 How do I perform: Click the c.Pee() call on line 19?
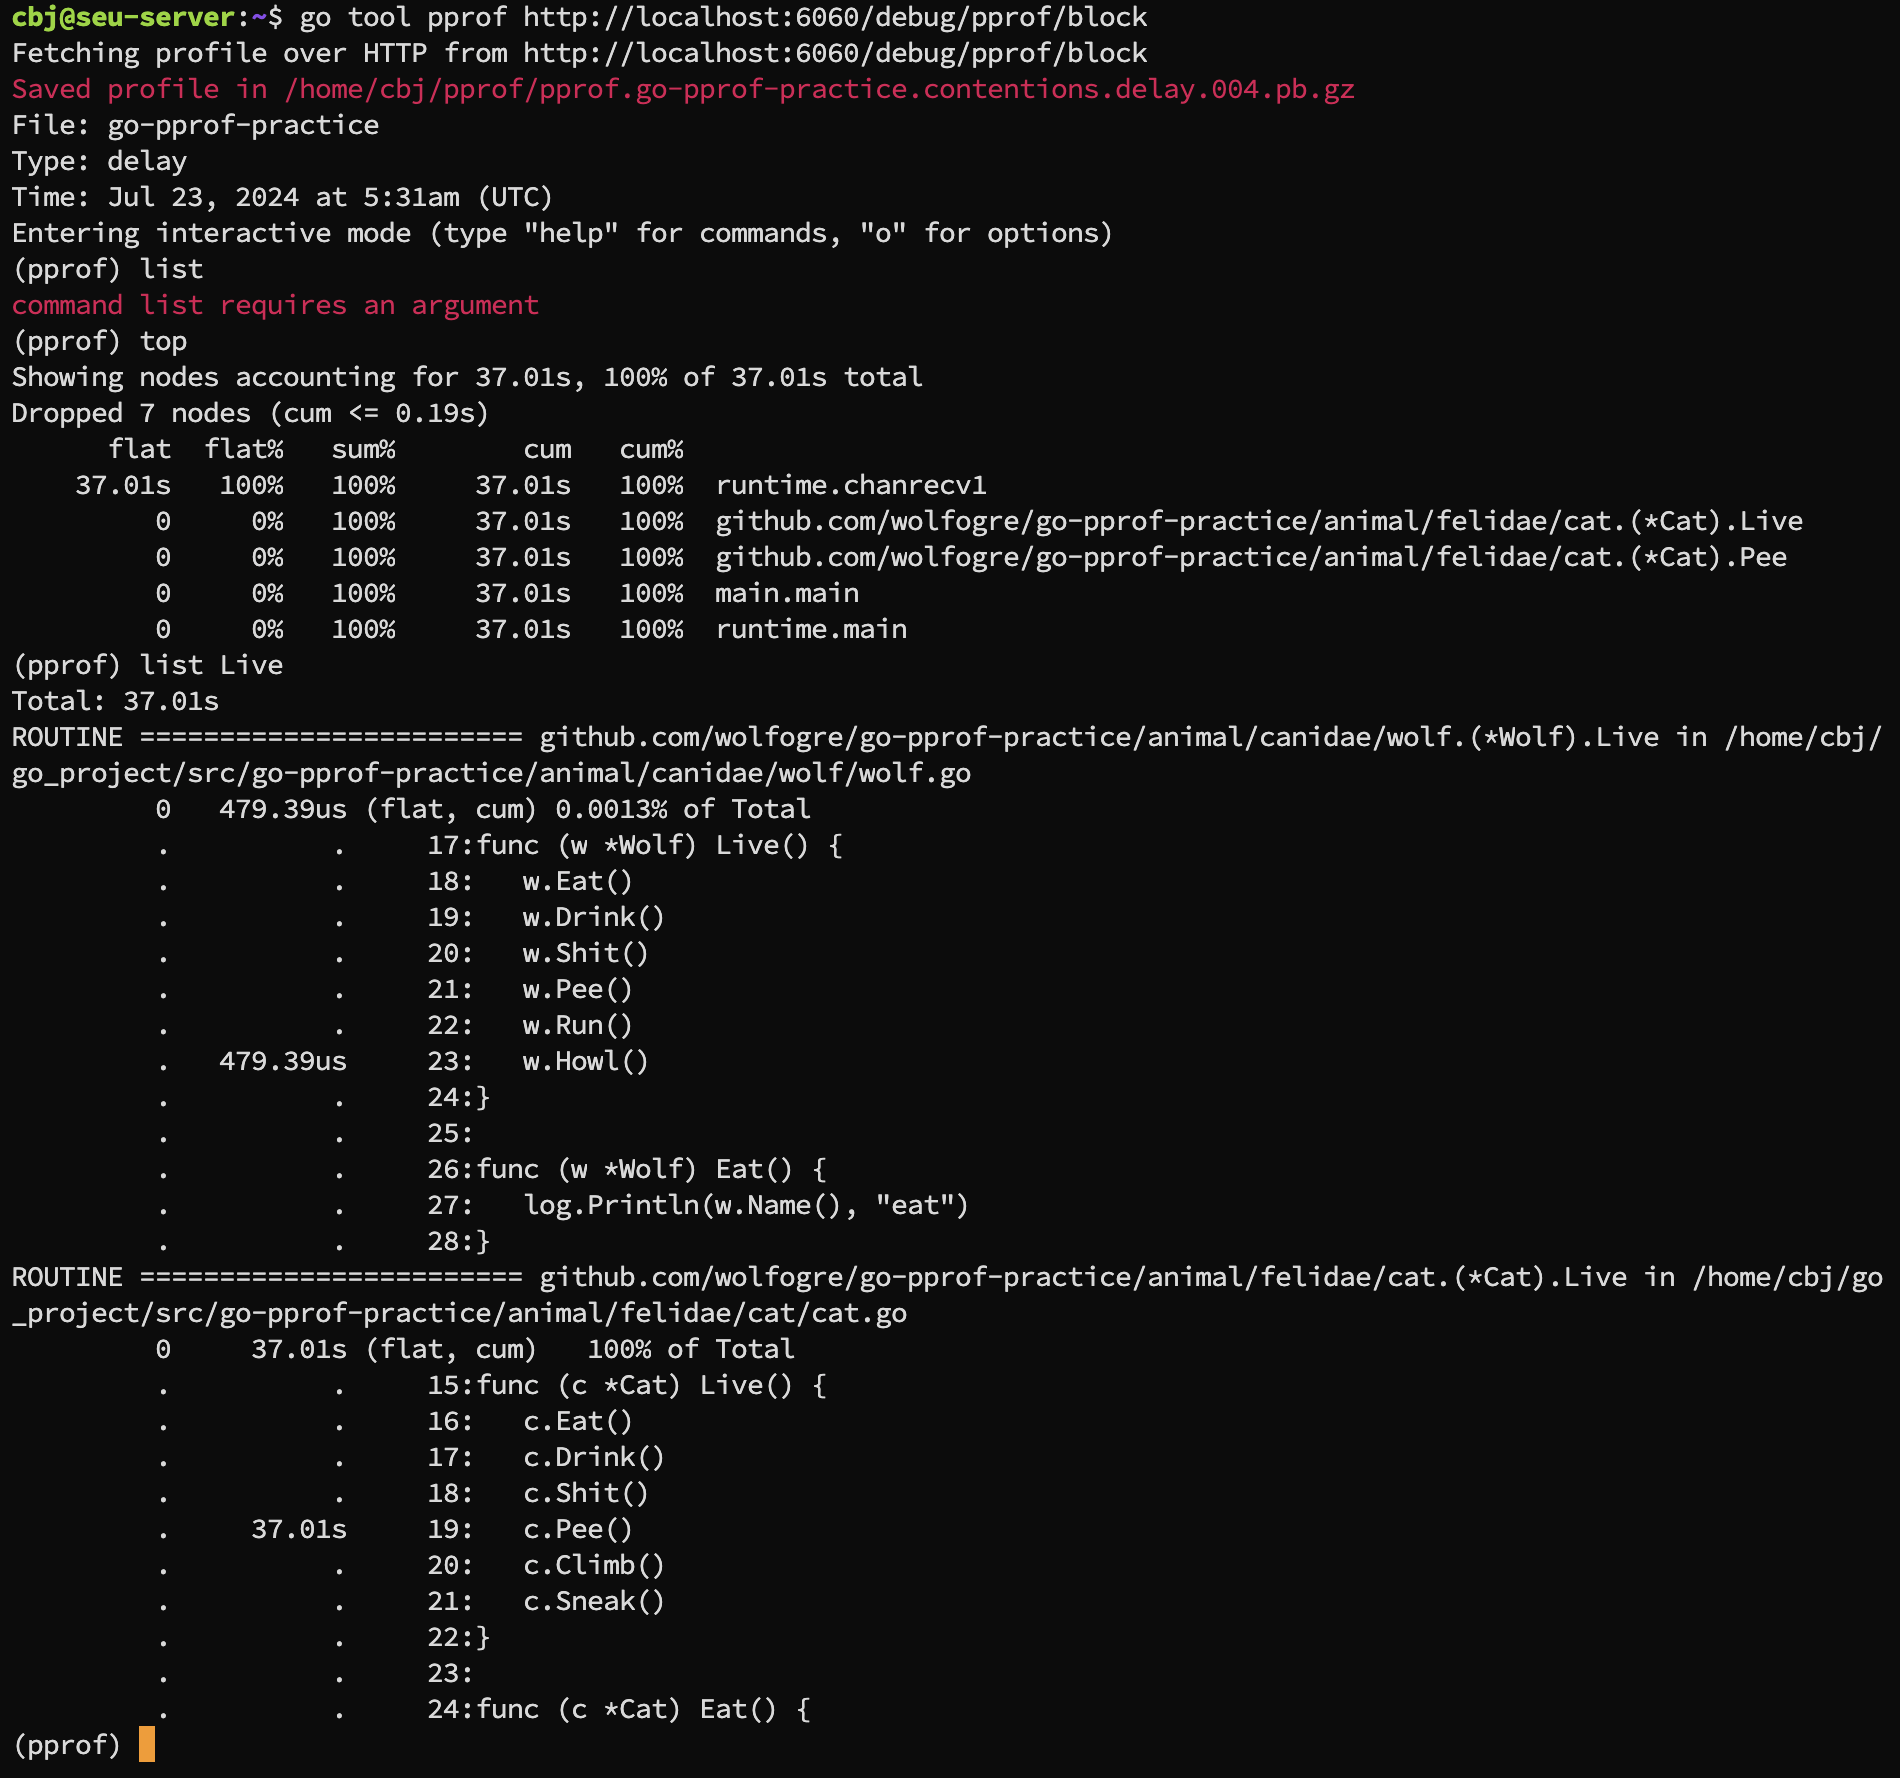click(x=577, y=1529)
